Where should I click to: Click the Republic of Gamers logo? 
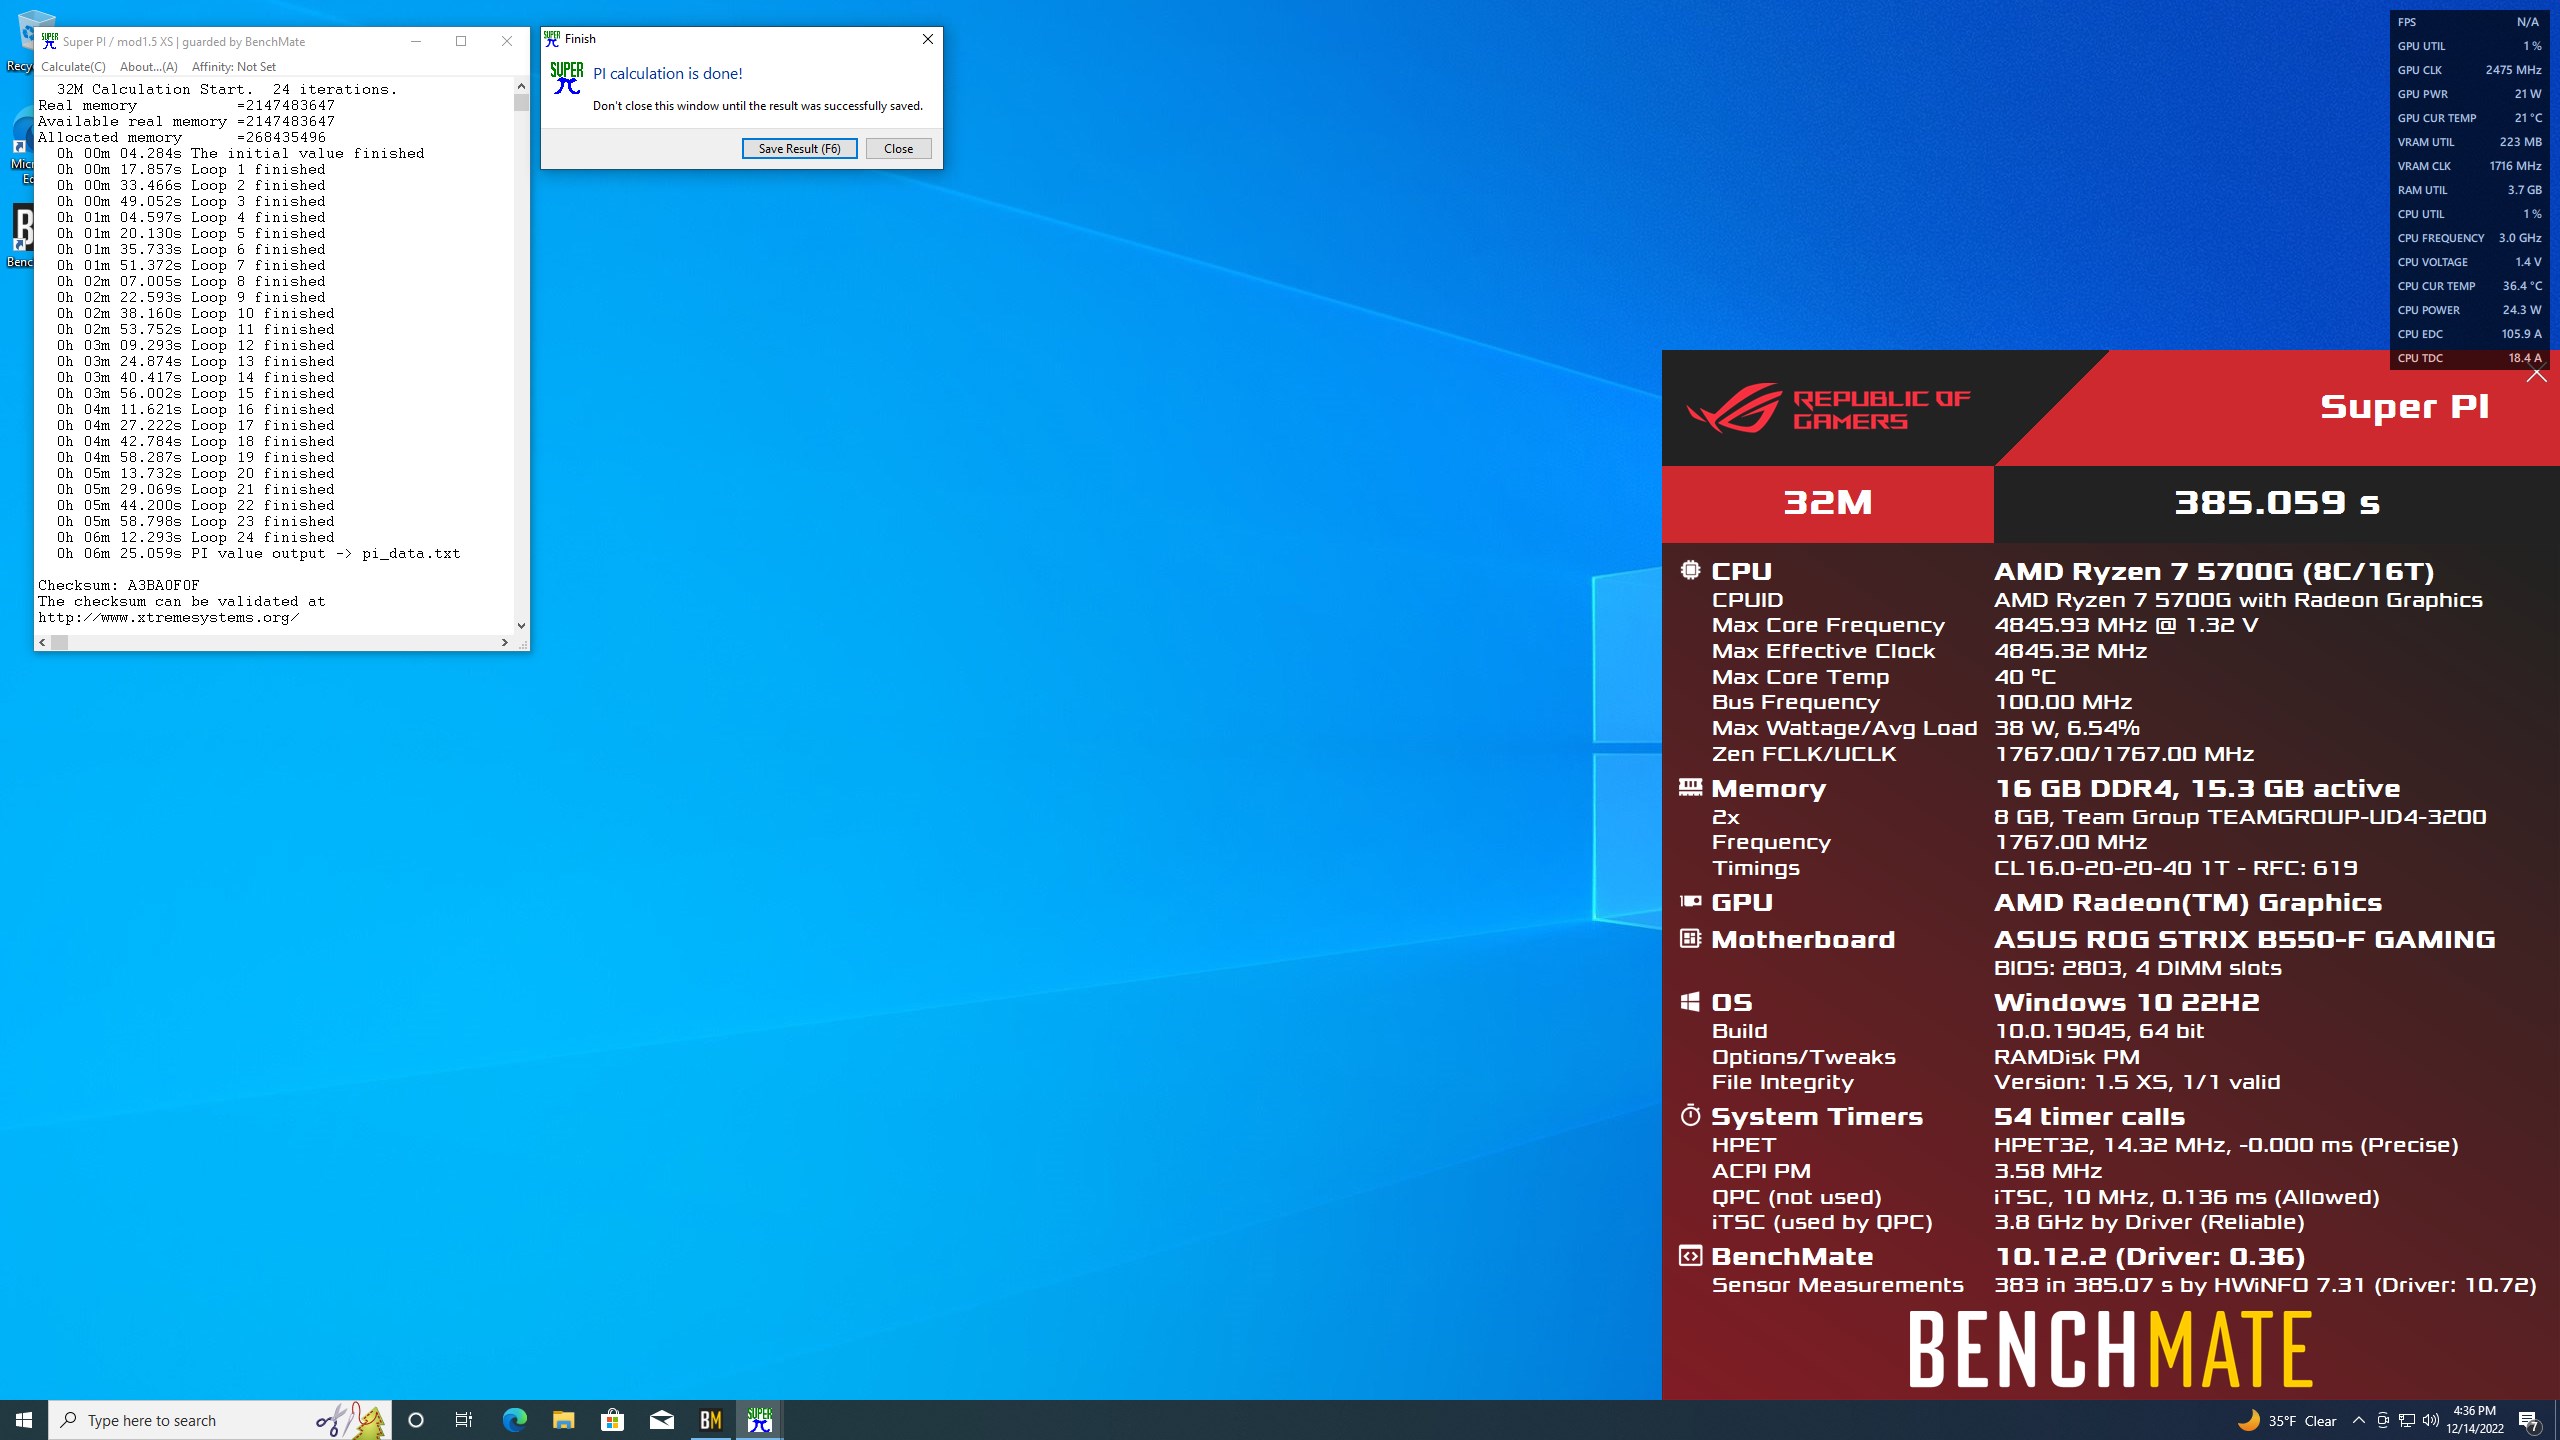[1828, 408]
